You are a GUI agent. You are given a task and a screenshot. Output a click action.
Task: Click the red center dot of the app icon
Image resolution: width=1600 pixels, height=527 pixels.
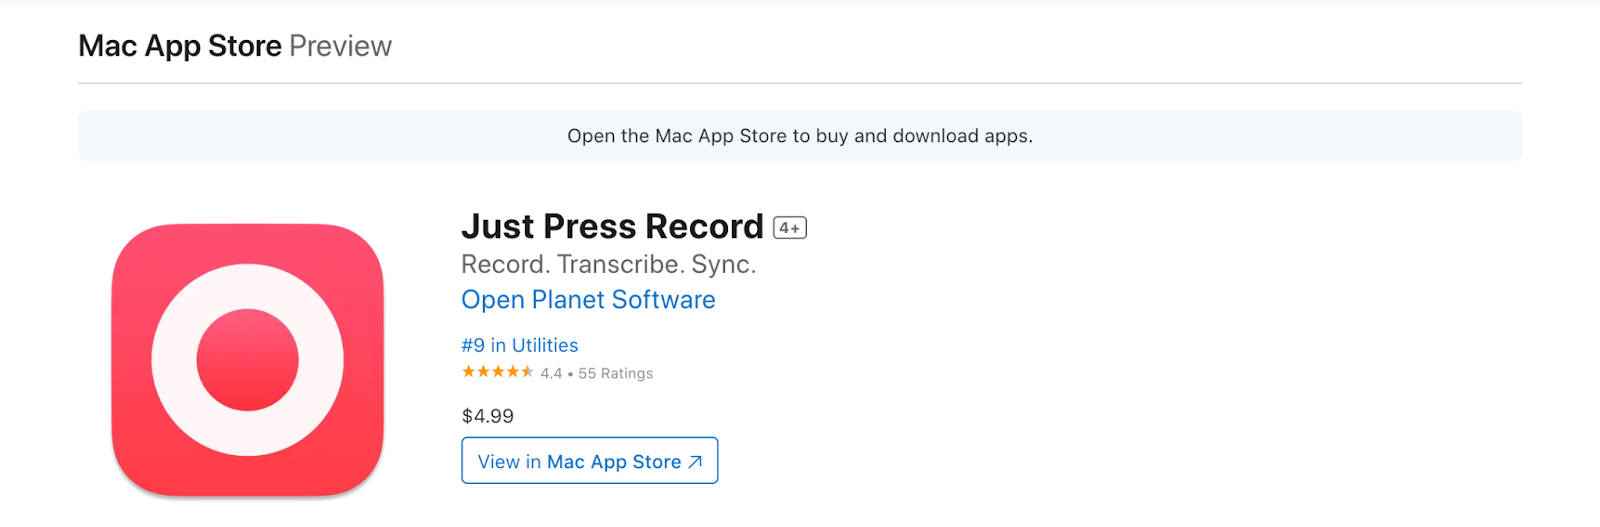pyautogui.click(x=248, y=360)
